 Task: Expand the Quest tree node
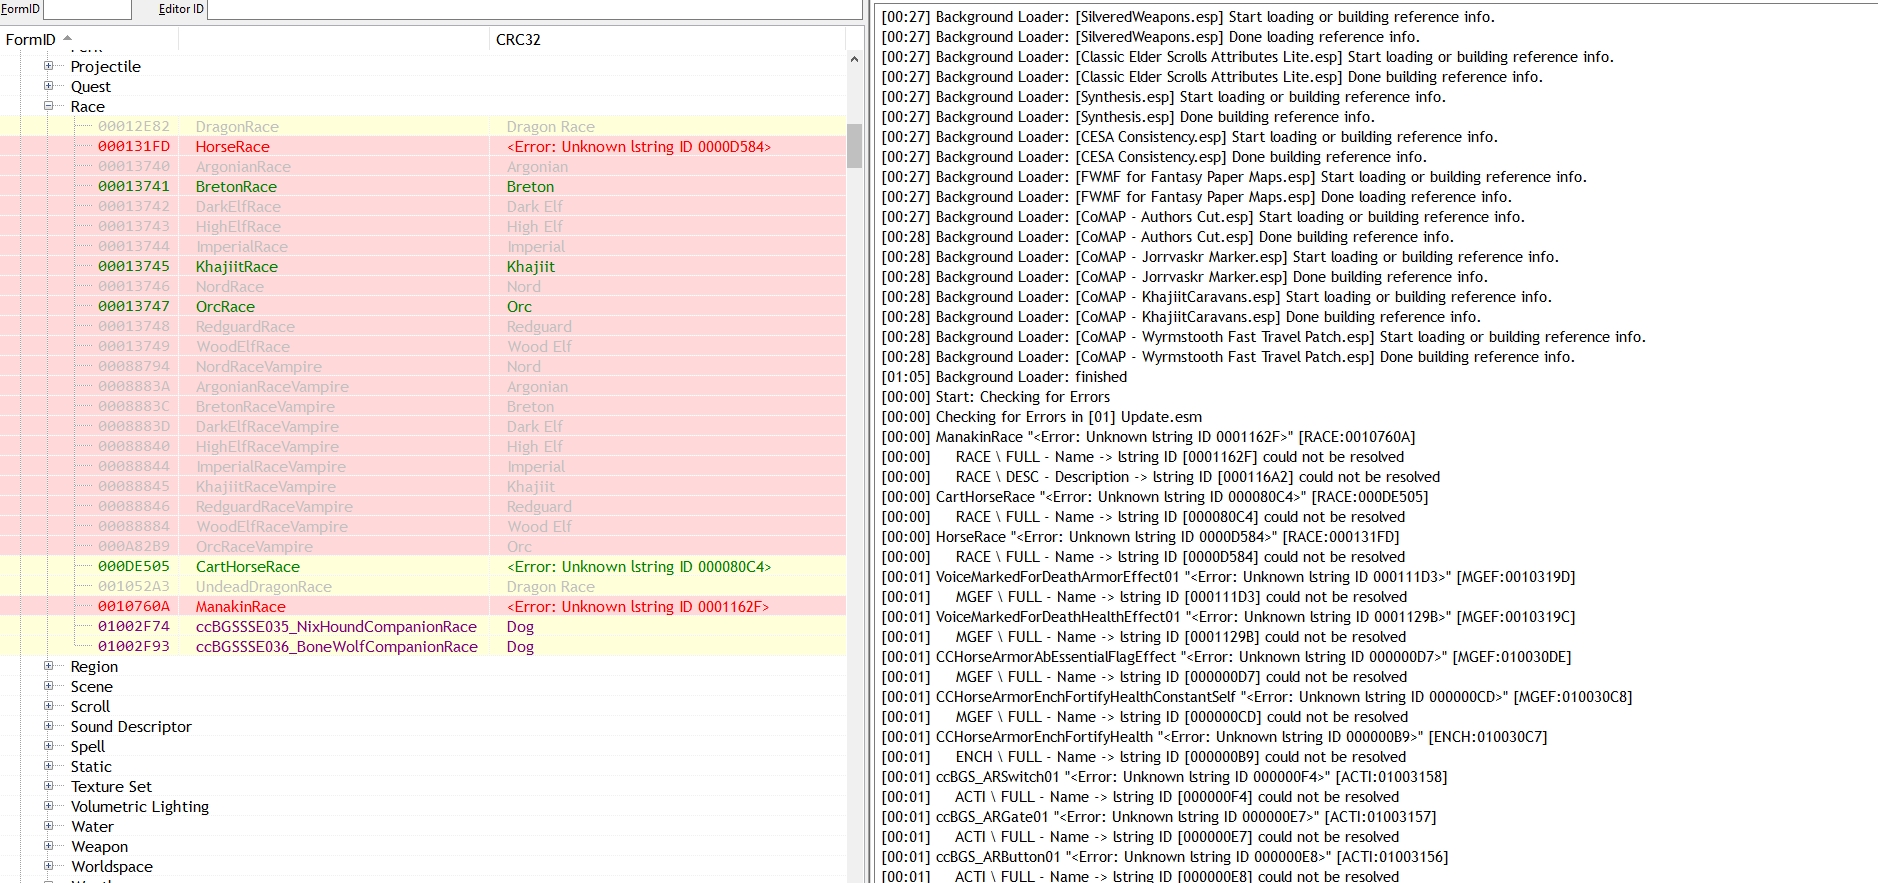(x=48, y=86)
